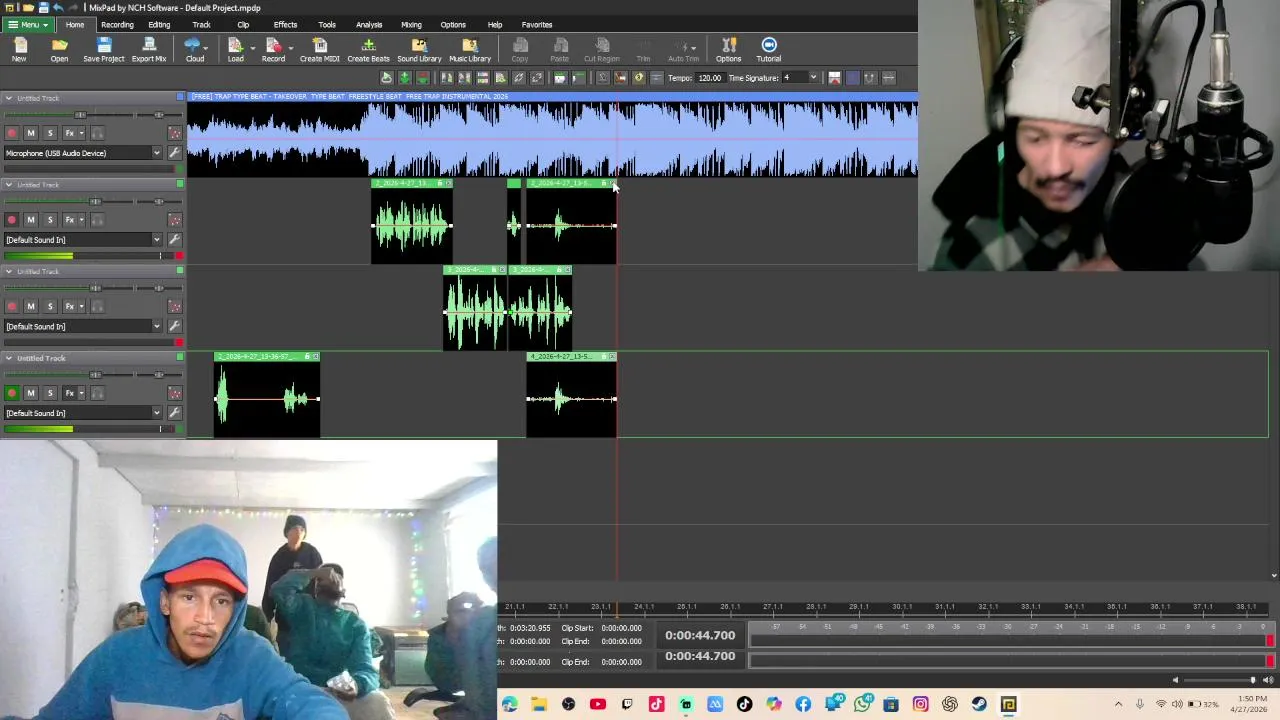Select the blue beat clip on track one
The width and height of the screenshot is (1280, 720).
(552, 136)
